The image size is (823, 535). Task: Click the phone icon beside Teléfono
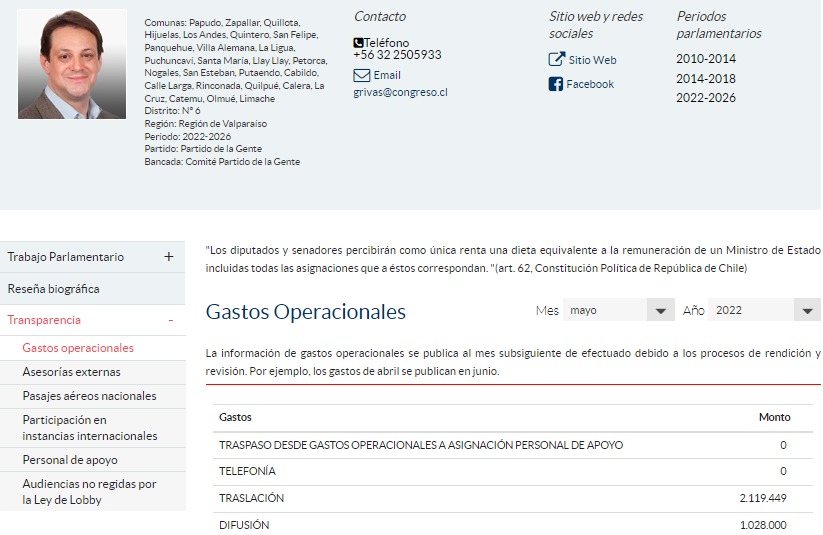[359, 43]
